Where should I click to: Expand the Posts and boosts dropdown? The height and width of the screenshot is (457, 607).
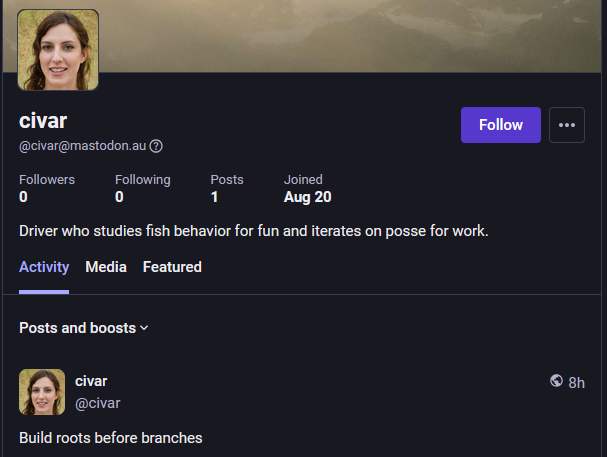[84, 328]
